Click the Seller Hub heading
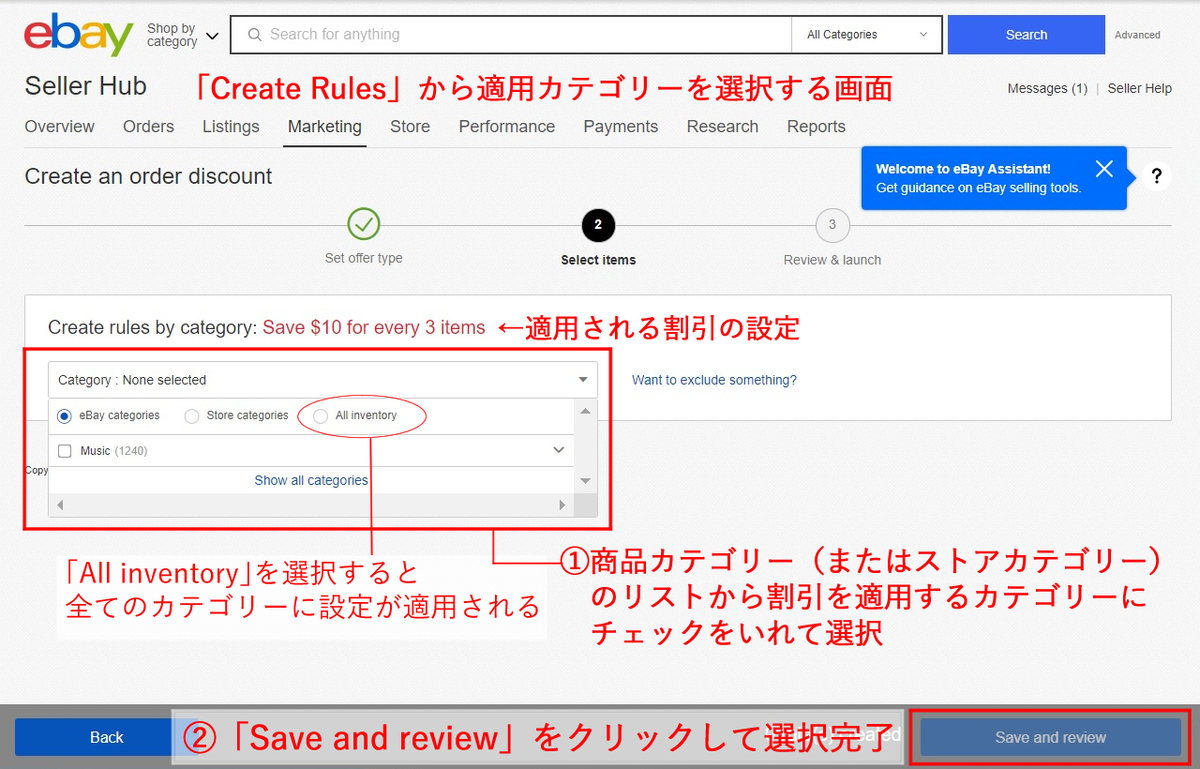1200x769 pixels. (x=86, y=86)
